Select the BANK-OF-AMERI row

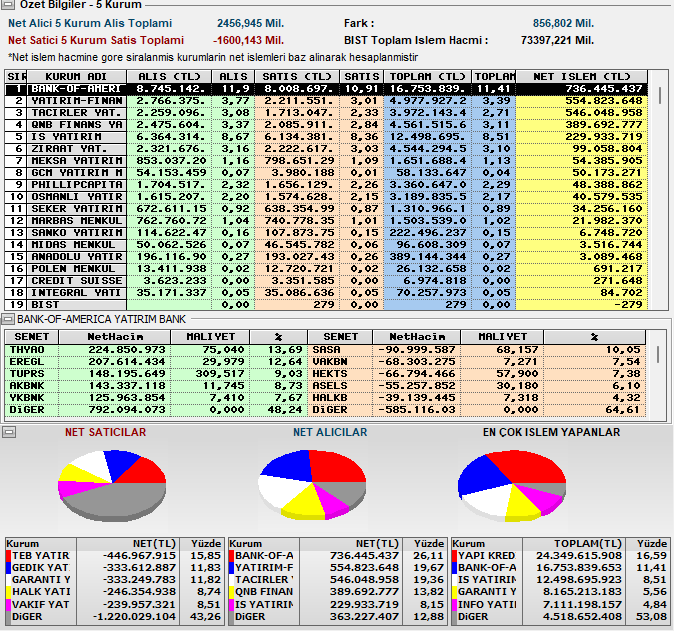pos(326,89)
